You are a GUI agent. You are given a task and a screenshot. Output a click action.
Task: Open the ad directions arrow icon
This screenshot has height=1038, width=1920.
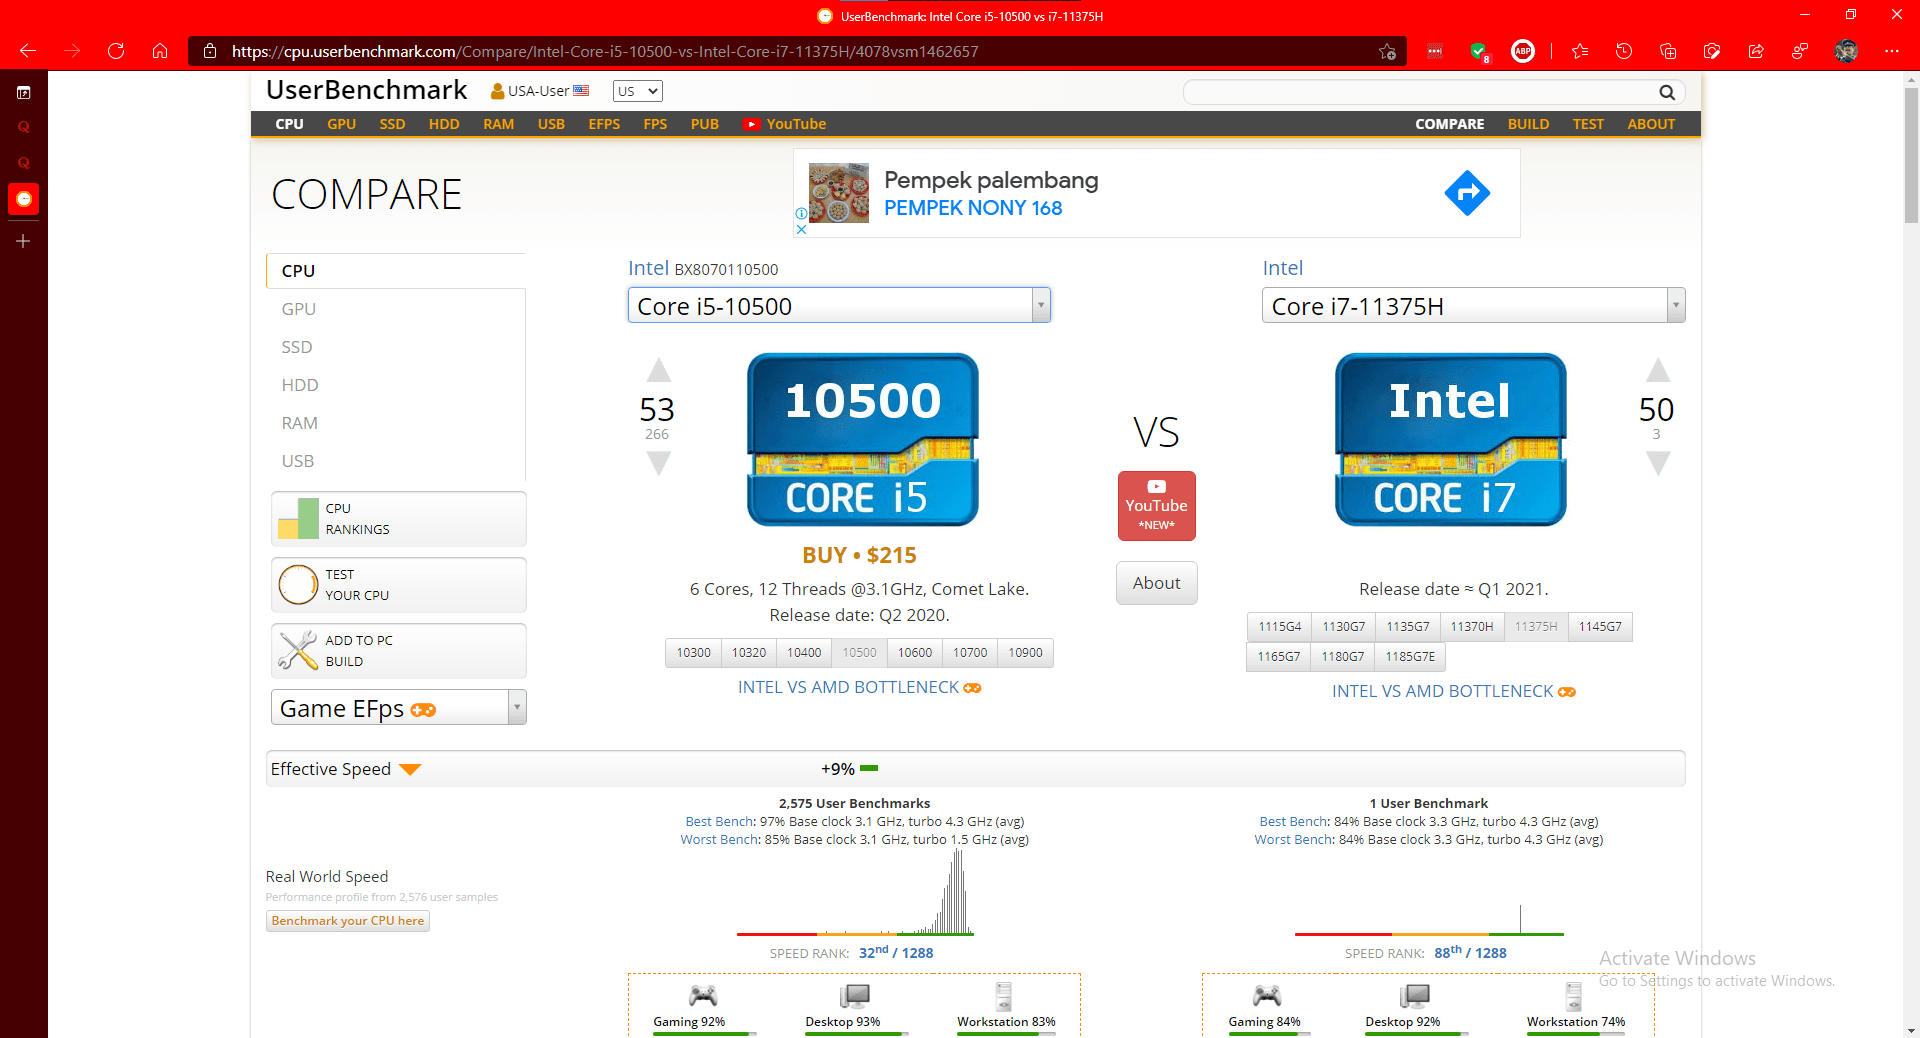1467,193
